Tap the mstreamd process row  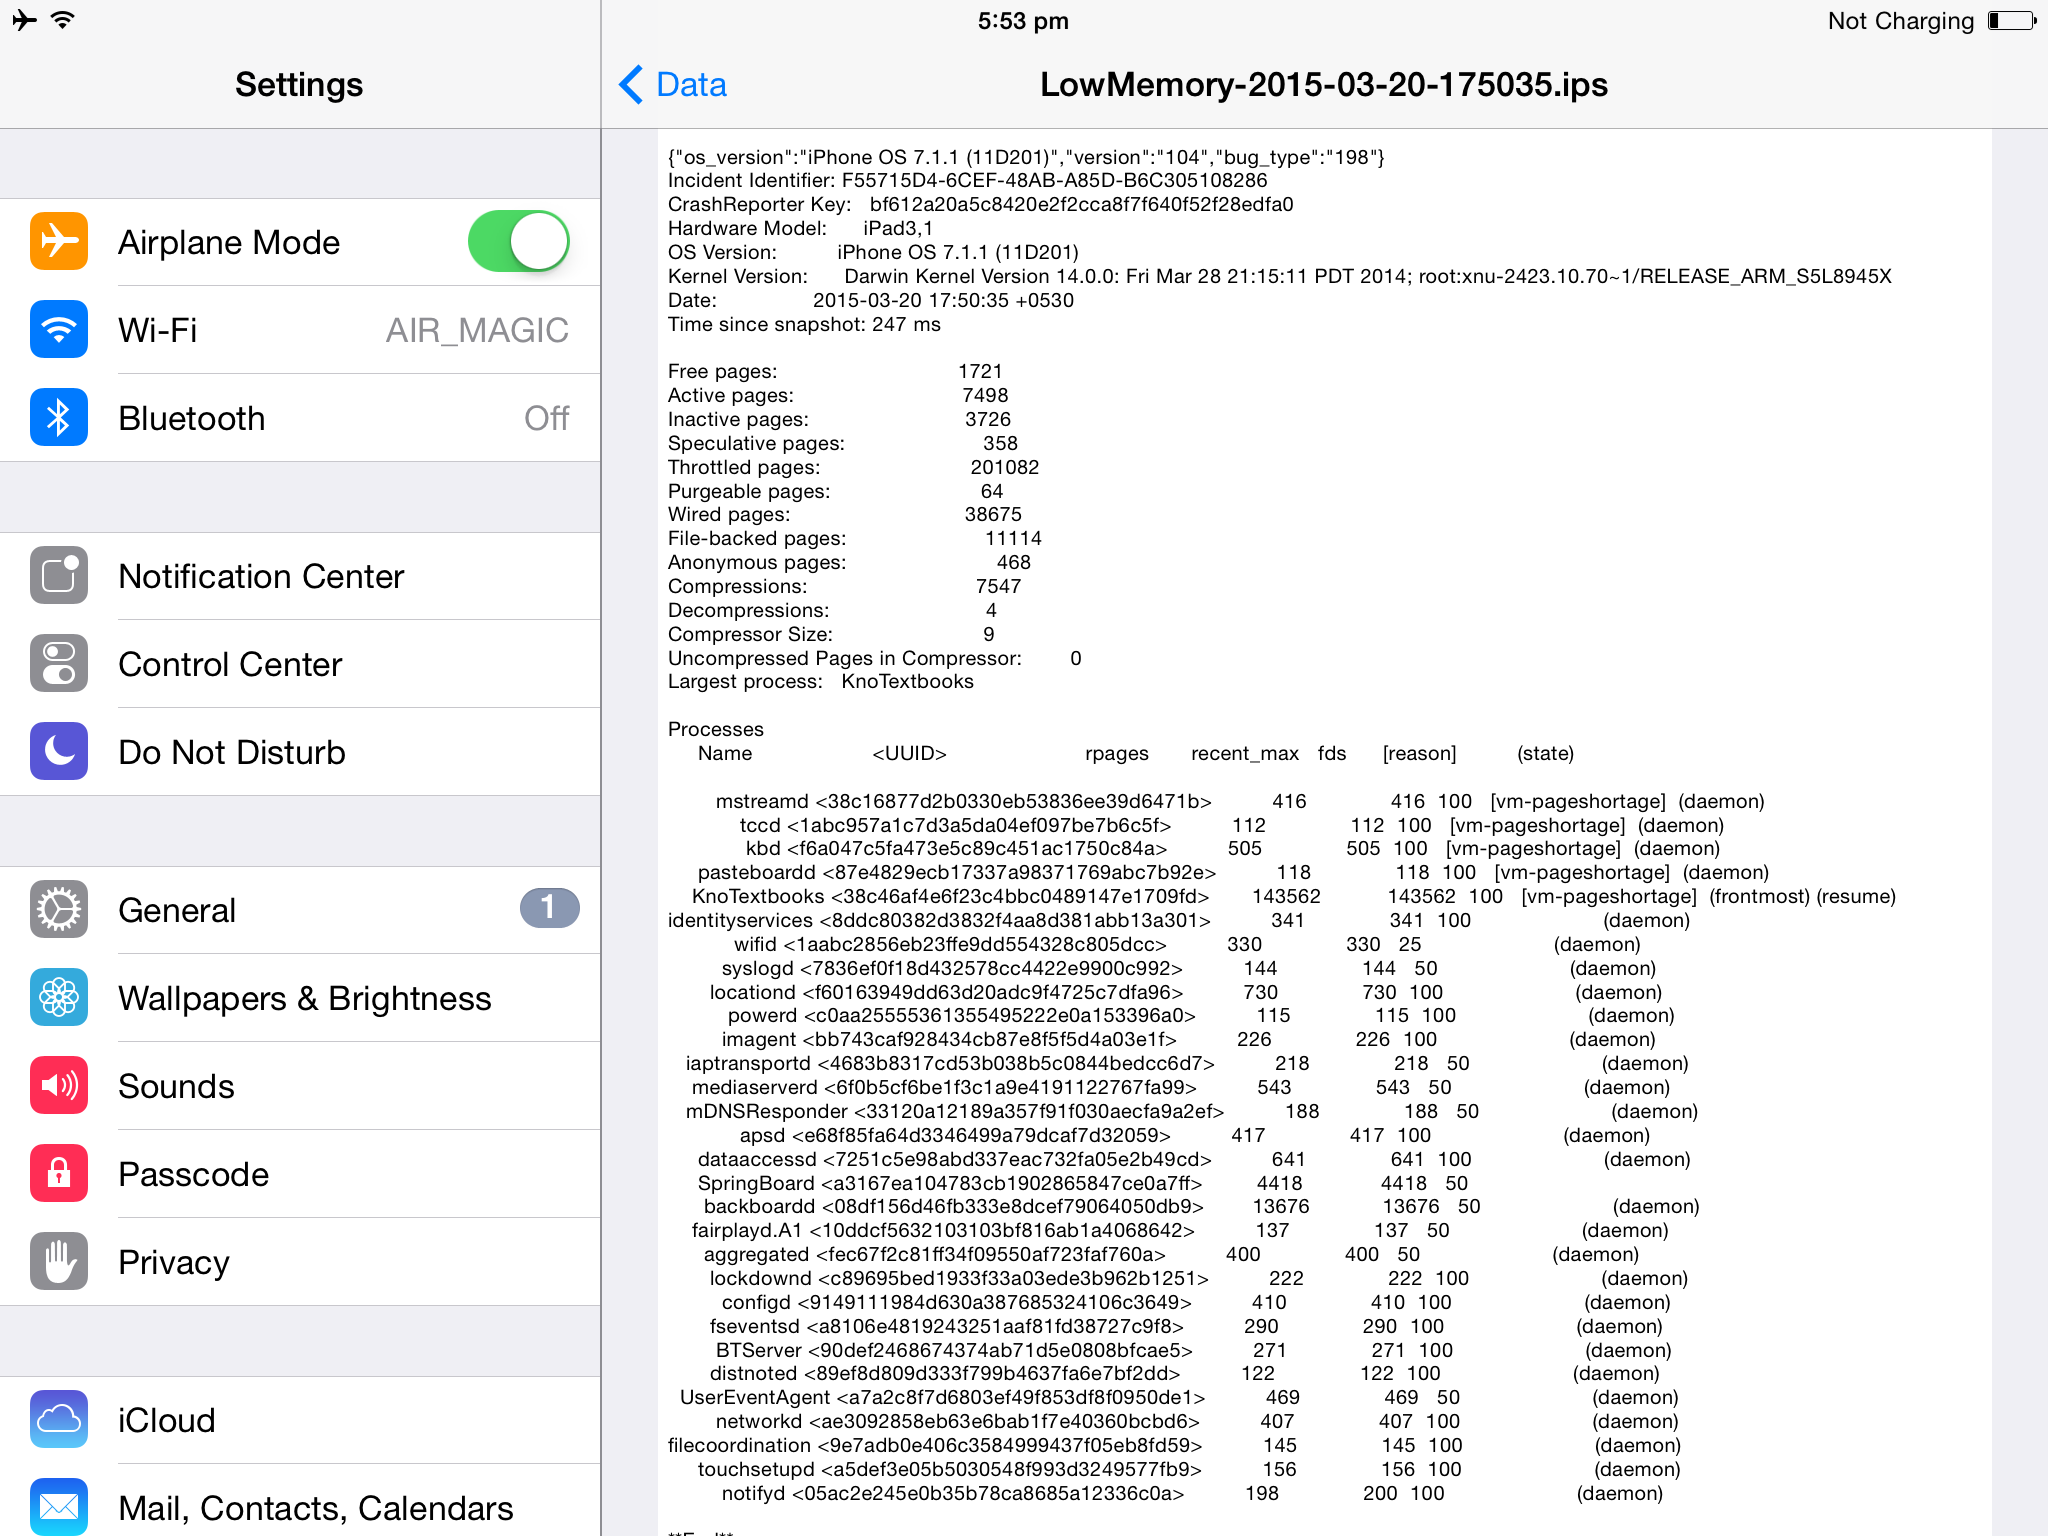coord(1240,802)
